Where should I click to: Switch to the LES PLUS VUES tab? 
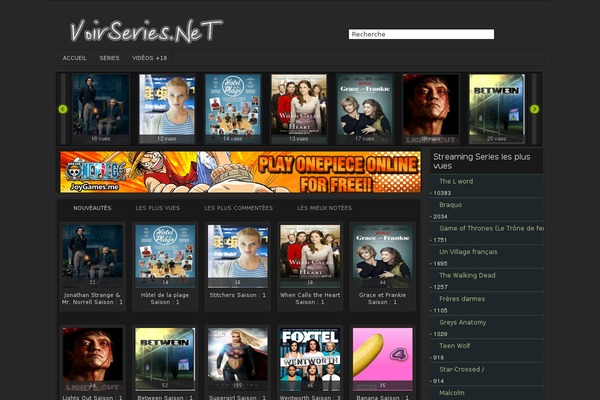(158, 208)
